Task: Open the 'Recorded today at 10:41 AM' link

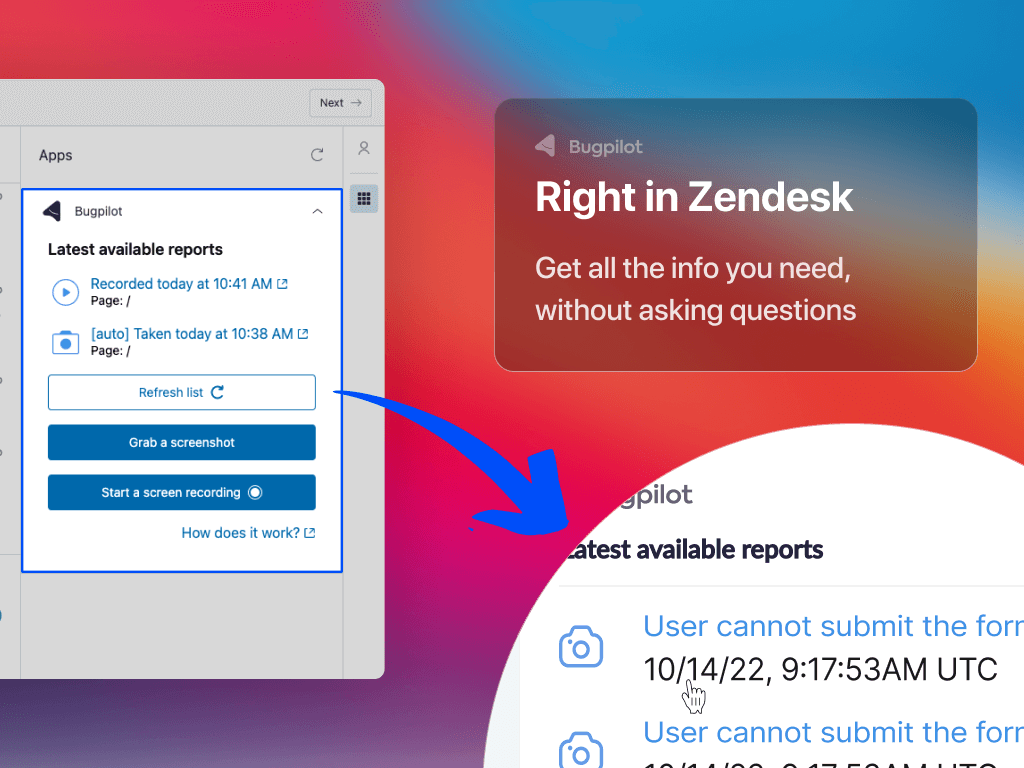Action: 181,284
